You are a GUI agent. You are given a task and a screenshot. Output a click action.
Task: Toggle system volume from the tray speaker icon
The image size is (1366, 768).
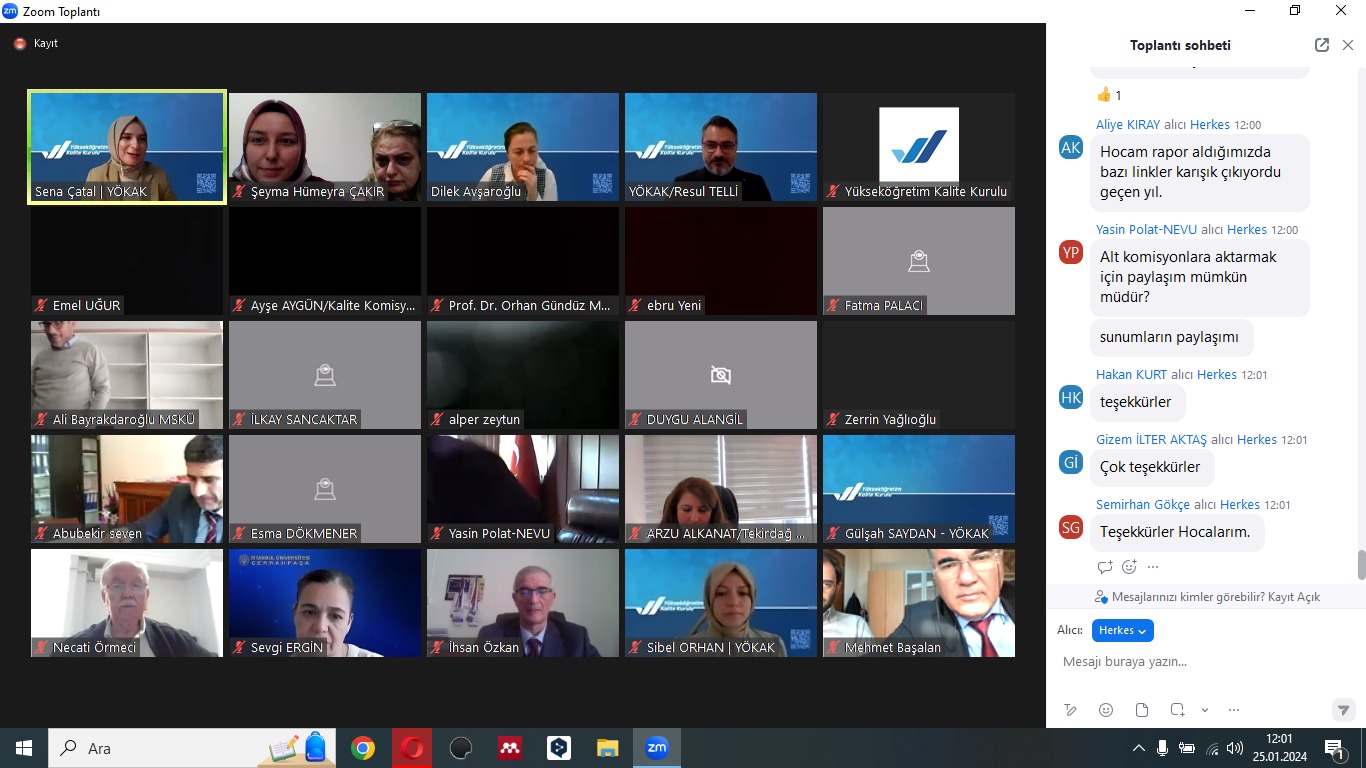pyautogui.click(x=1235, y=748)
